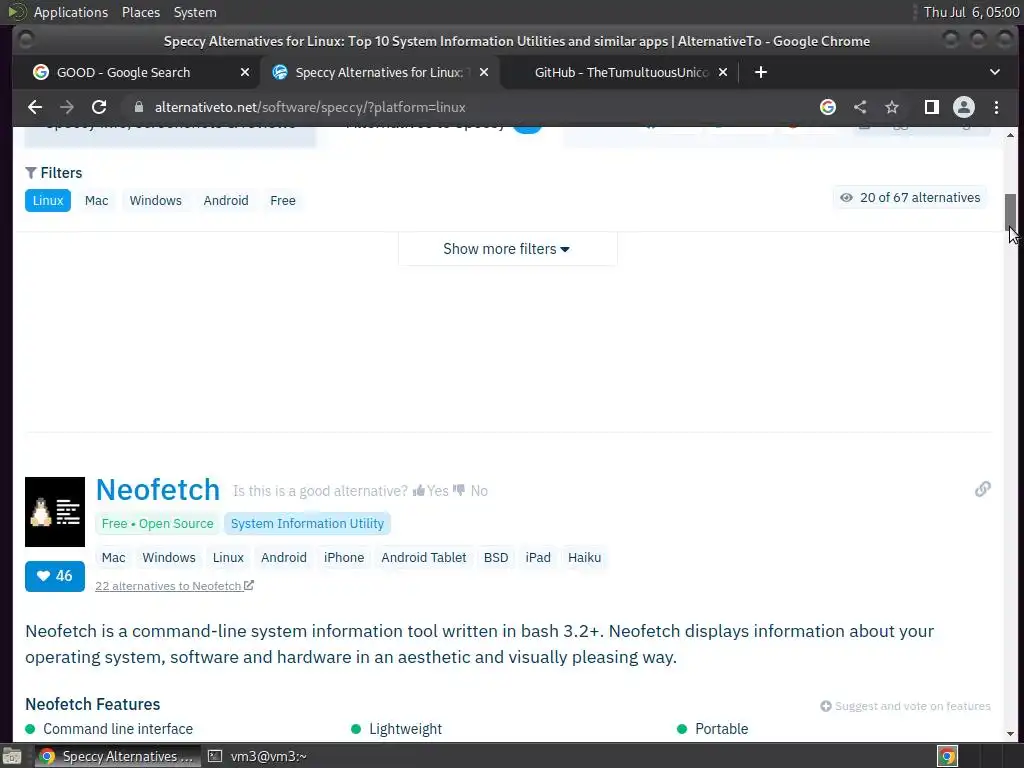Click the show desktop icon in bottom panel
Screen dimensions: 1024x768
tap(12, 756)
